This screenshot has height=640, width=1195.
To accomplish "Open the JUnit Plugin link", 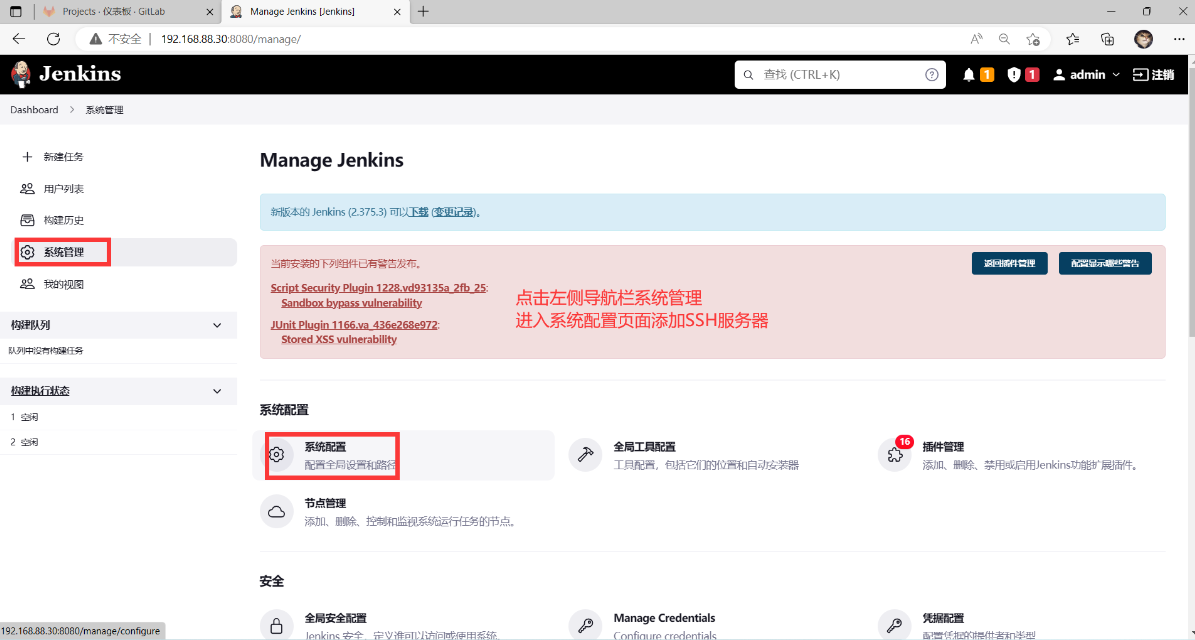I will (x=354, y=325).
